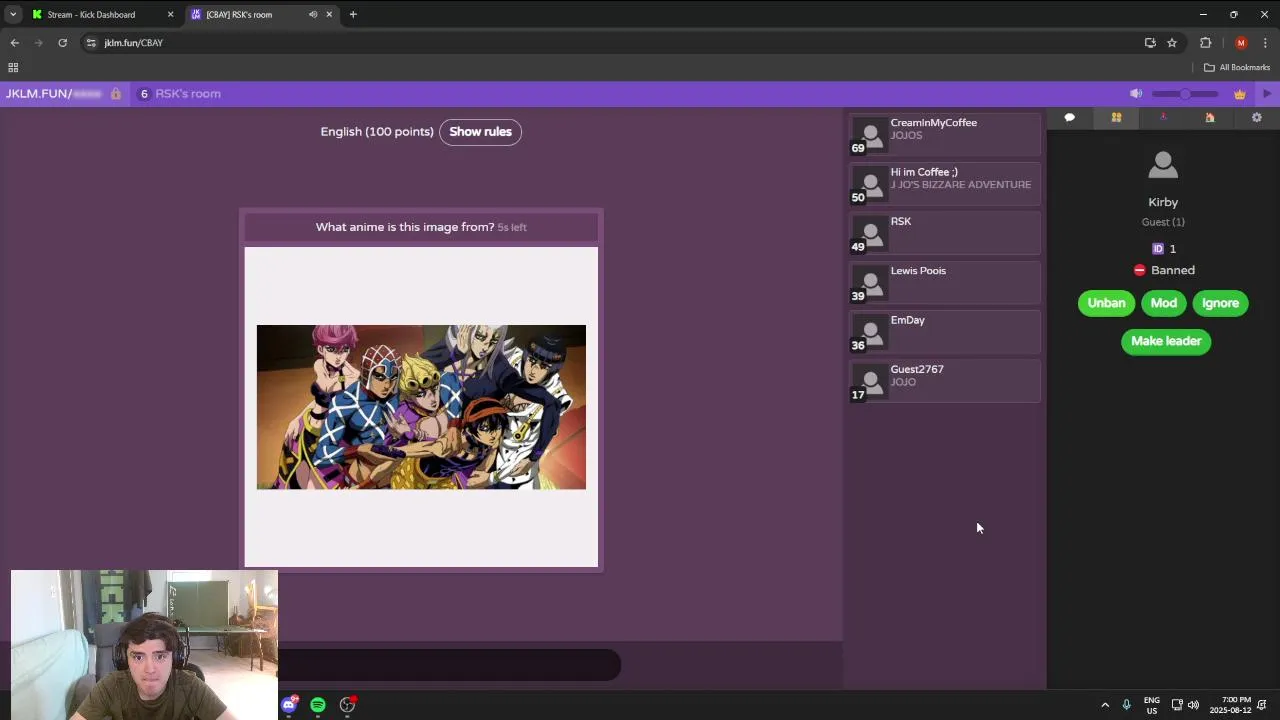Open the ENG US language switcher
1280x720 pixels.
click(1152, 705)
